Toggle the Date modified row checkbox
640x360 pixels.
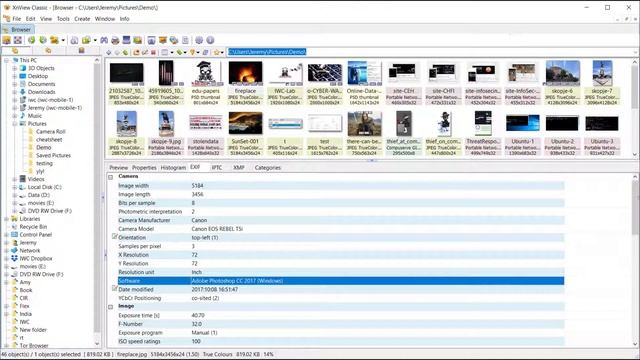click(115, 289)
